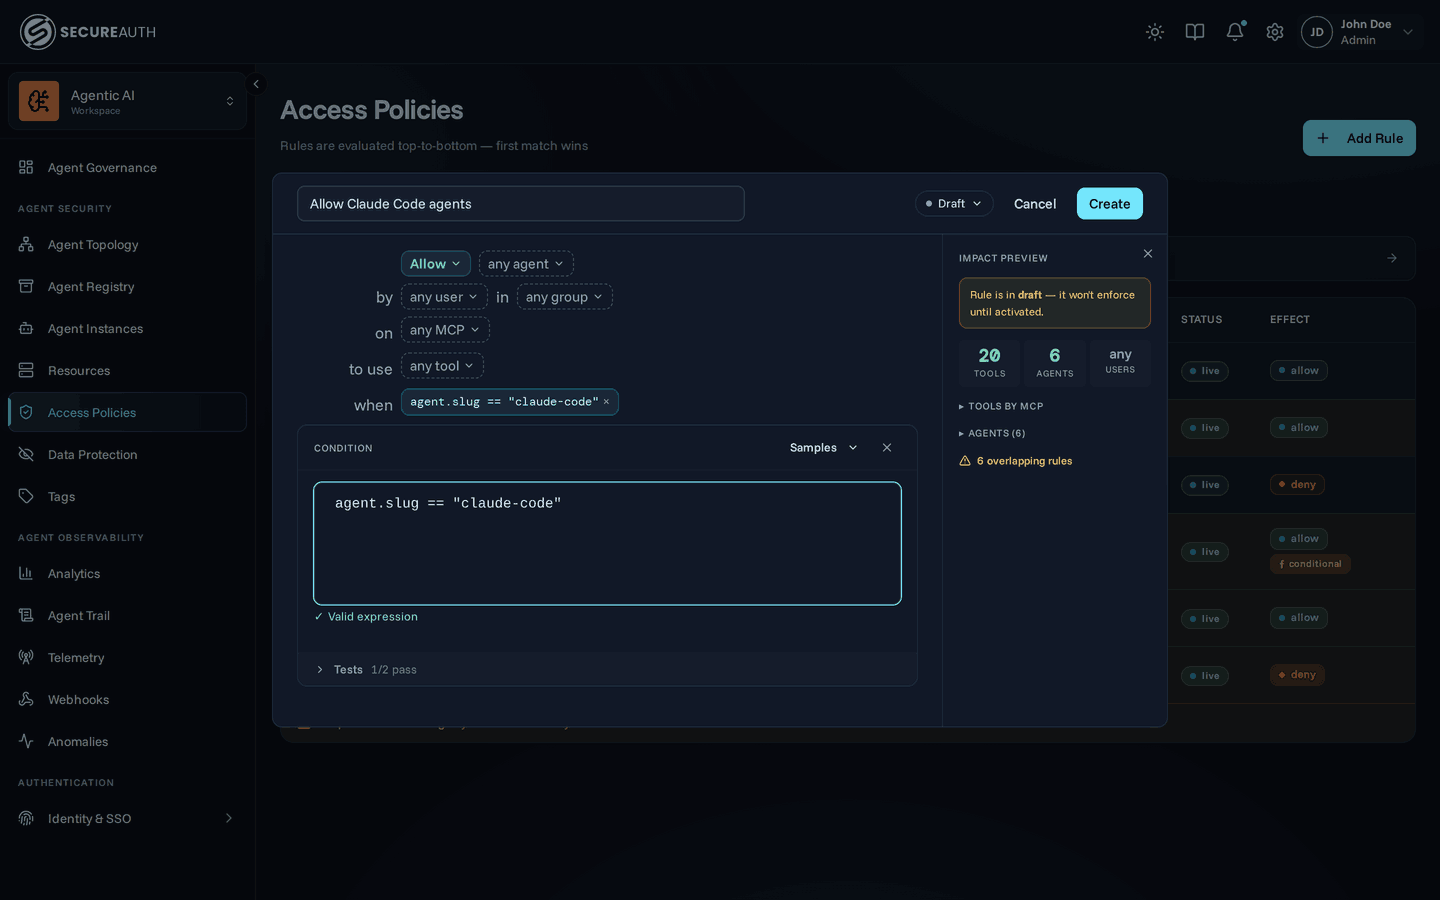Screen dimensions: 1440x900
Task: Click the Webhooks icon
Action: click(x=26, y=699)
